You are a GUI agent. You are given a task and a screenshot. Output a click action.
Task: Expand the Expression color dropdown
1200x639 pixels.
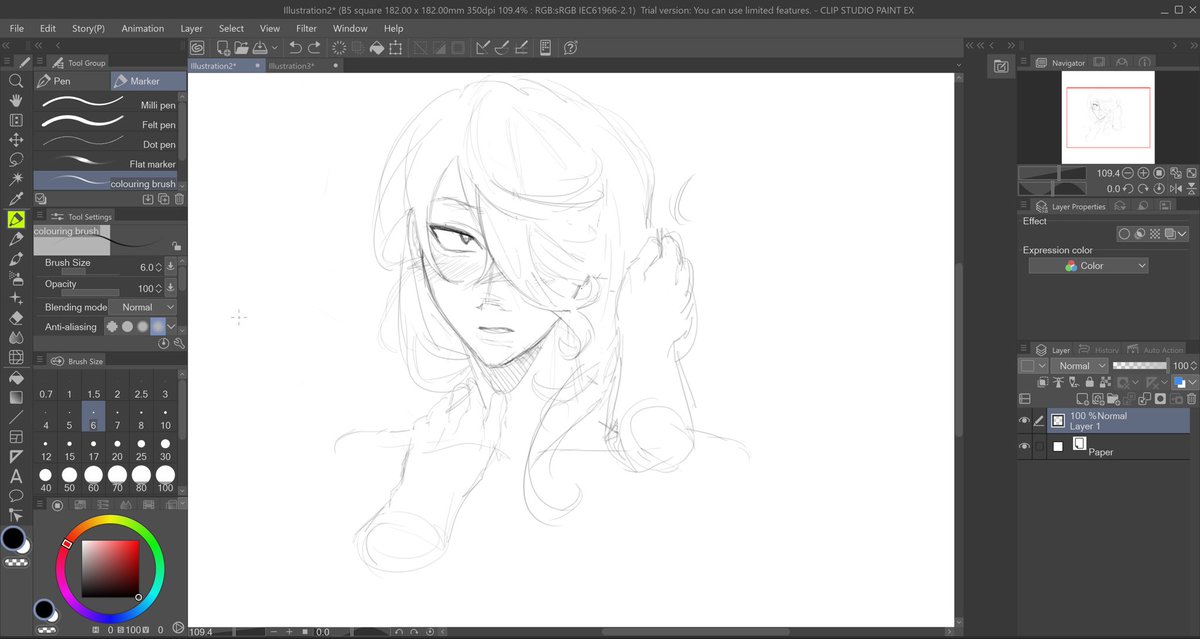point(1088,266)
